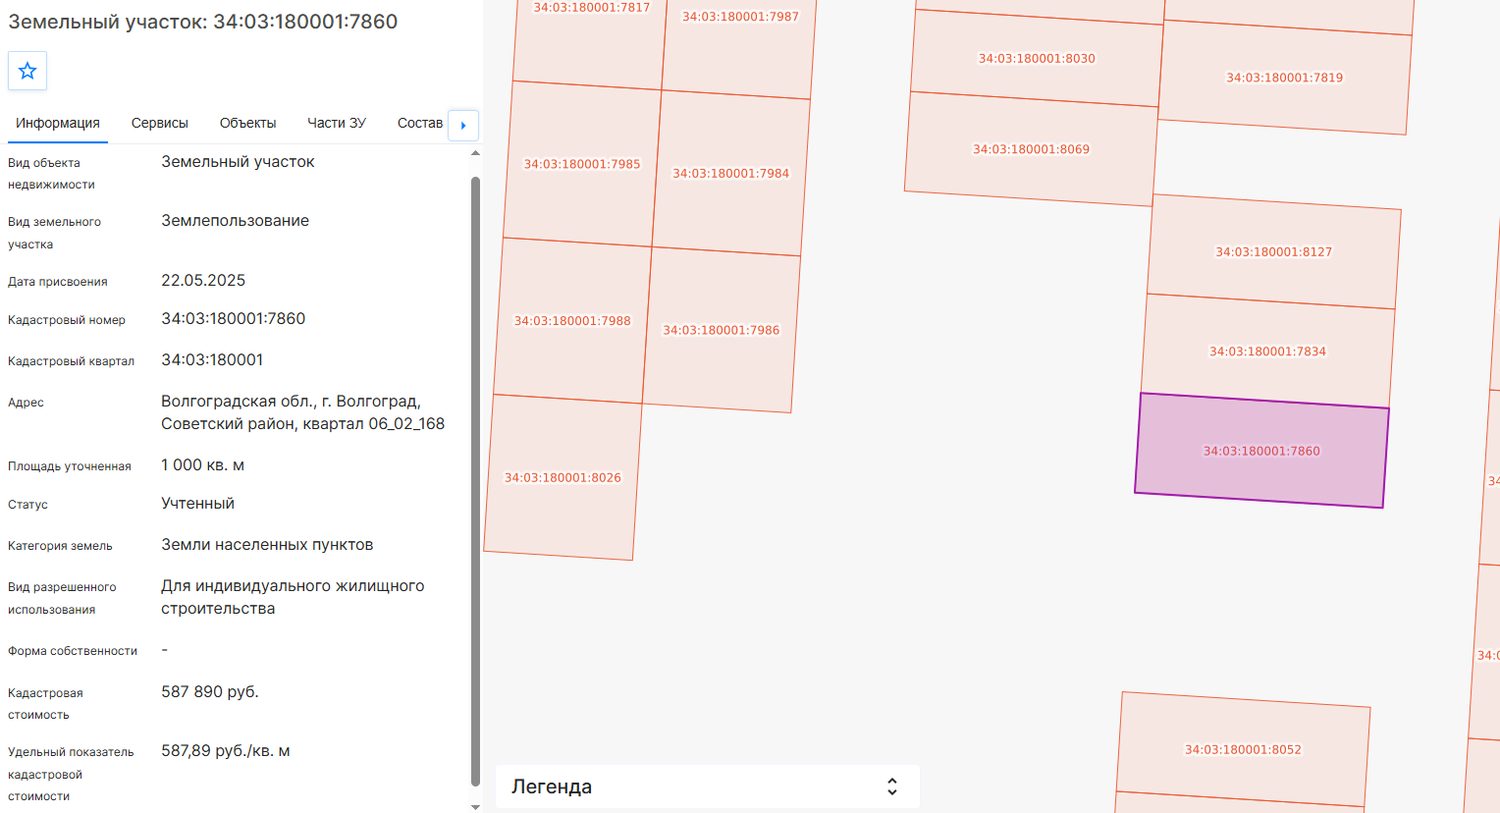Viewport: 1500px width, 813px height.
Task: Show more tabs with right arrow
Action: pyautogui.click(x=463, y=125)
